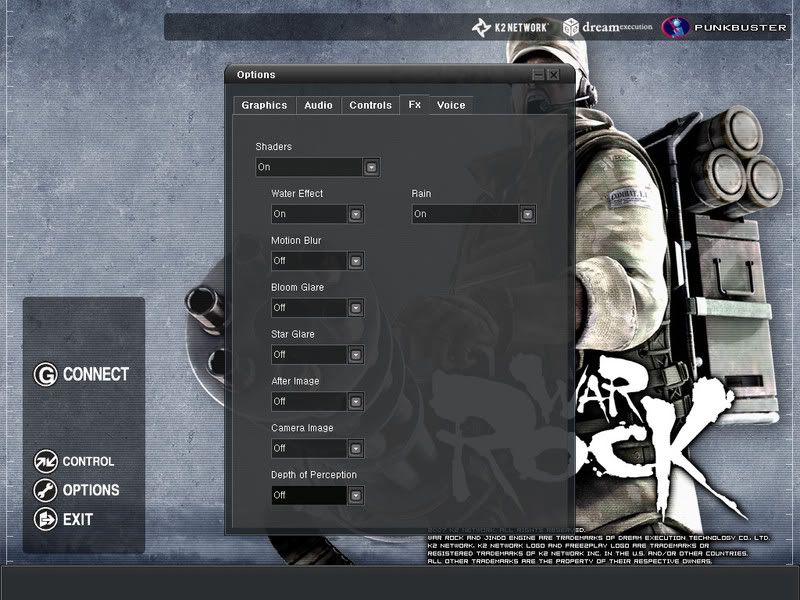Click the Motion Blur label
Screen dimensions: 800x600
coord(296,240)
